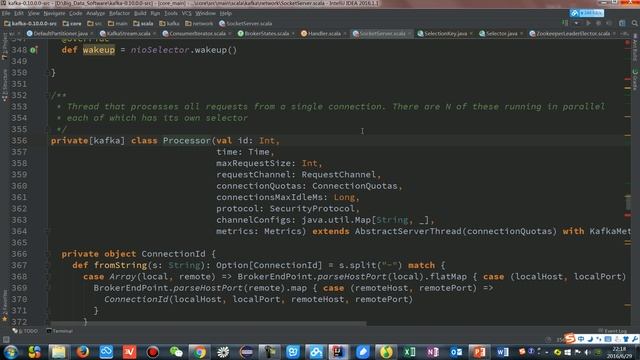This screenshot has height=360, width=640.
Task: Switch to ZookeeperLeaderElector.scala tab
Action: (x=572, y=33)
